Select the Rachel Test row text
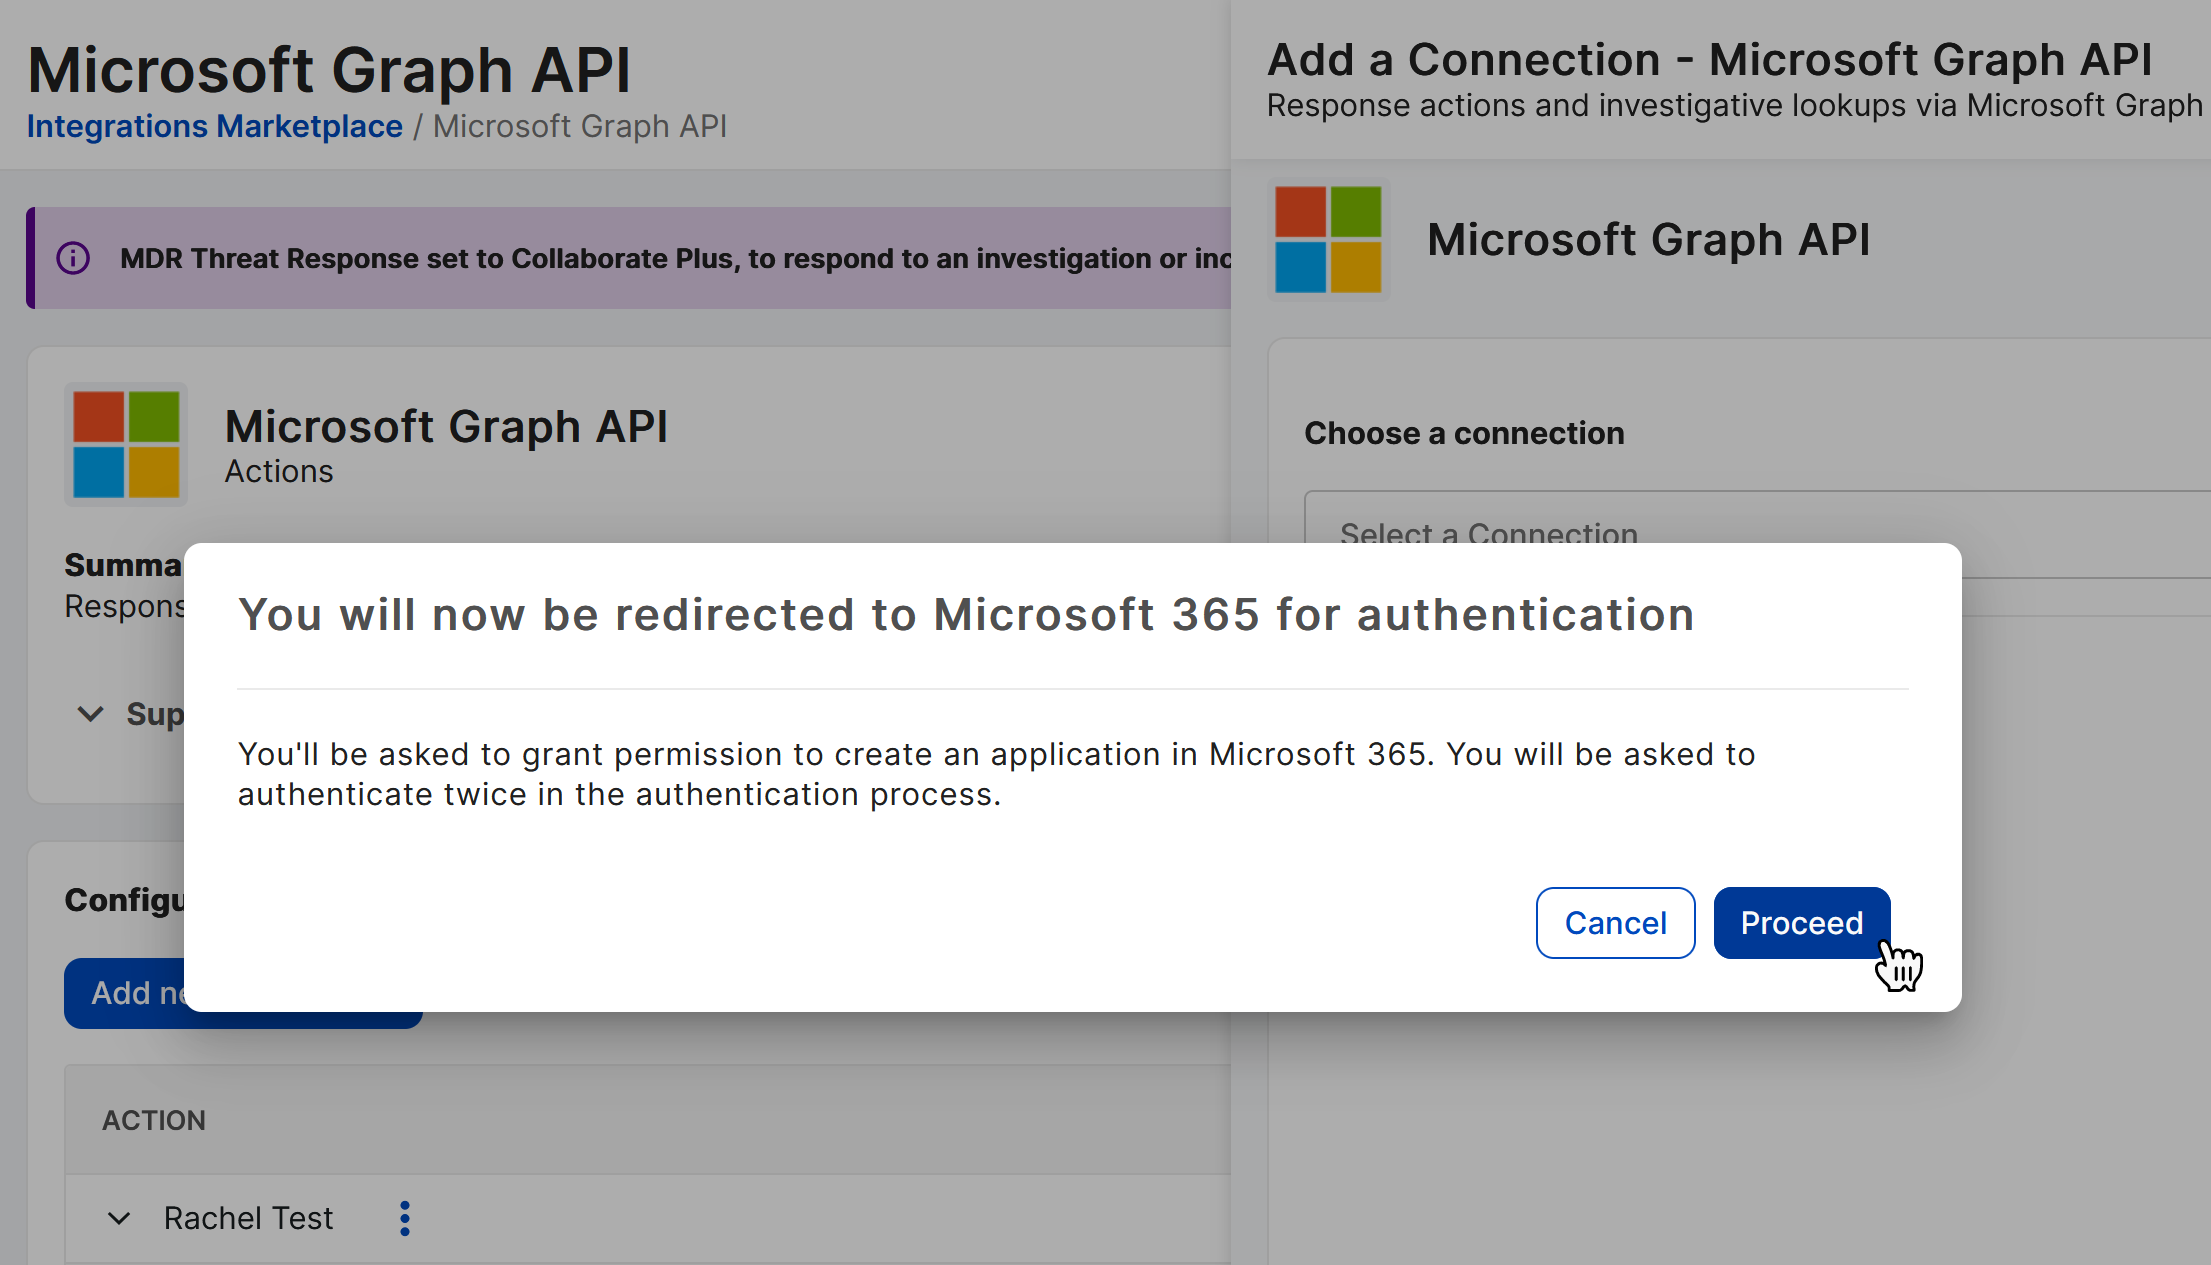This screenshot has height=1265, width=2211. coord(248,1218)
